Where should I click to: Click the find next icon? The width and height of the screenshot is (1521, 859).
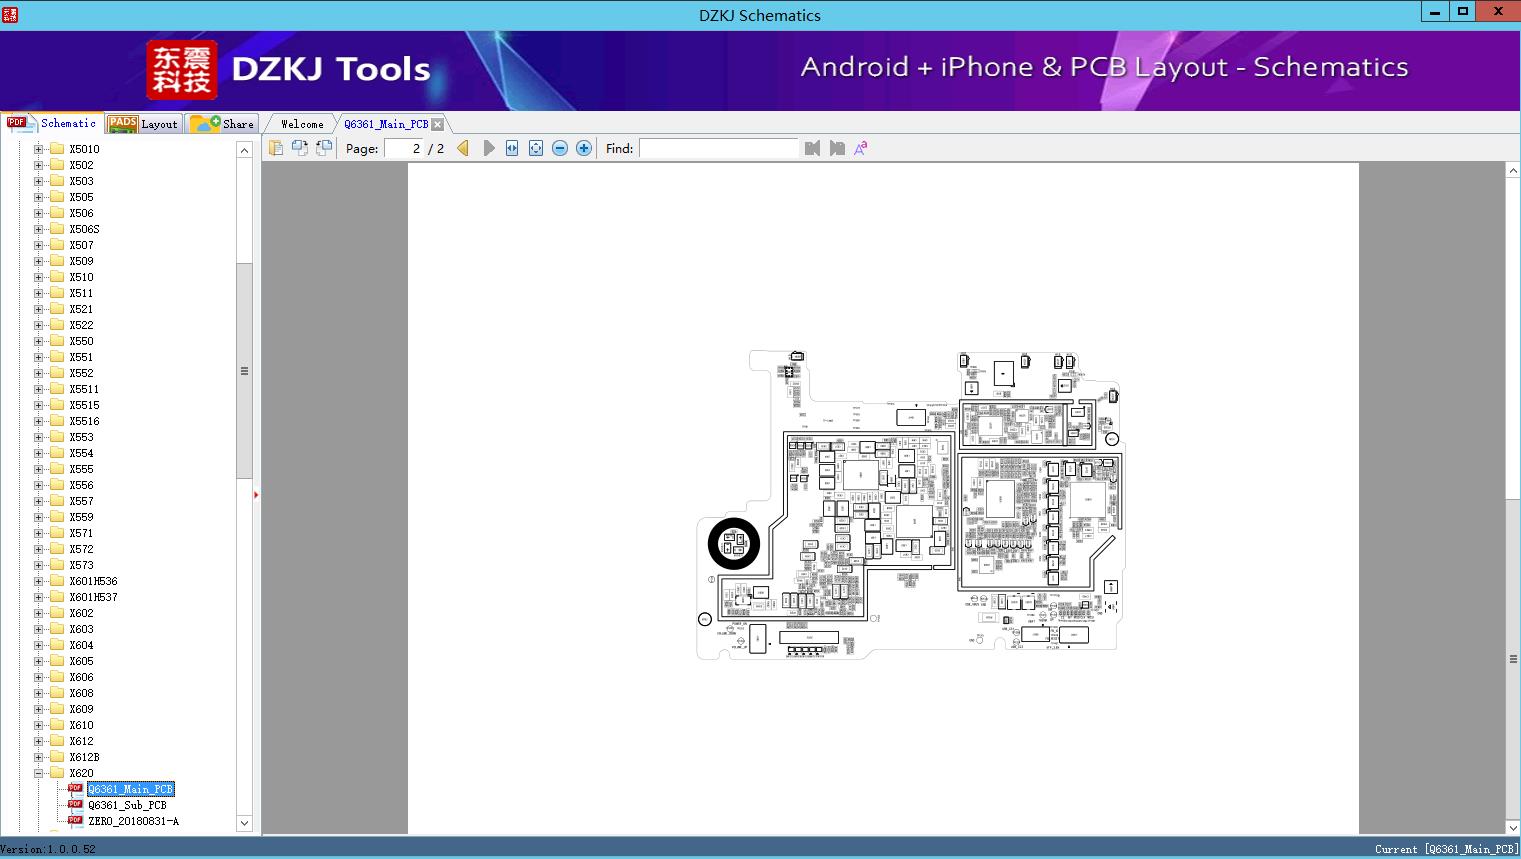[837, 148]
